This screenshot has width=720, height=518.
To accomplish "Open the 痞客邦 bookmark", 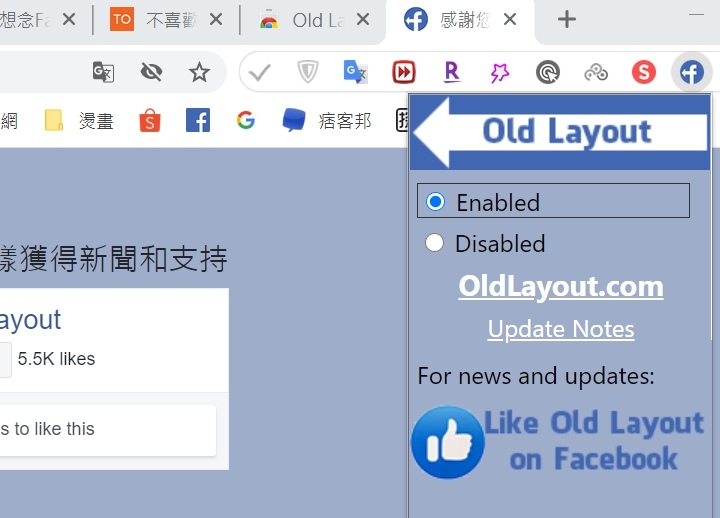I will 326,121.
